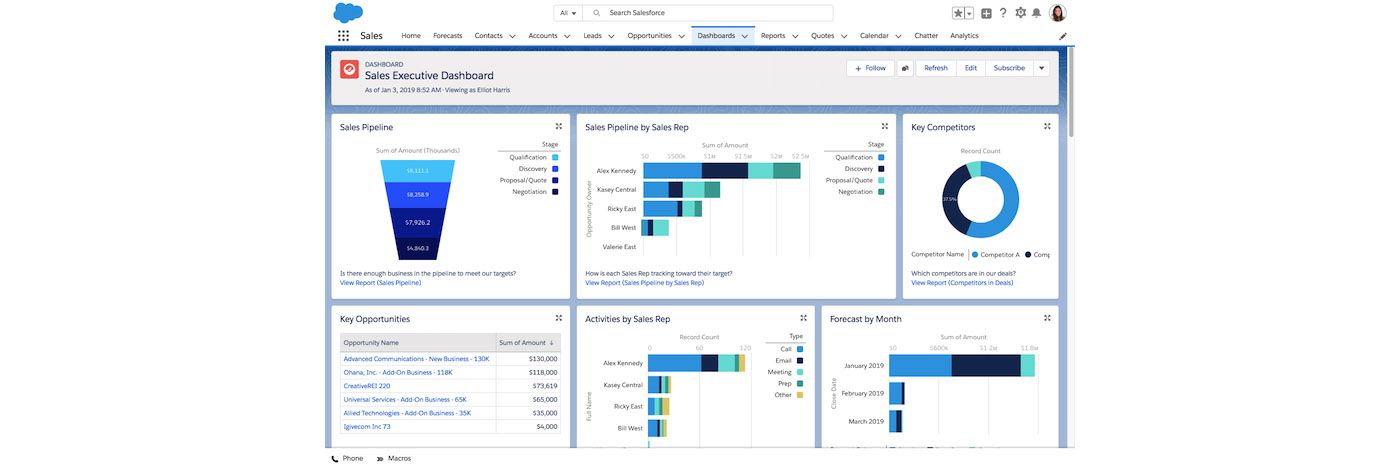Open the Notifications bell icon
Screen dimensions: 1400x469
click(1036, 13)
